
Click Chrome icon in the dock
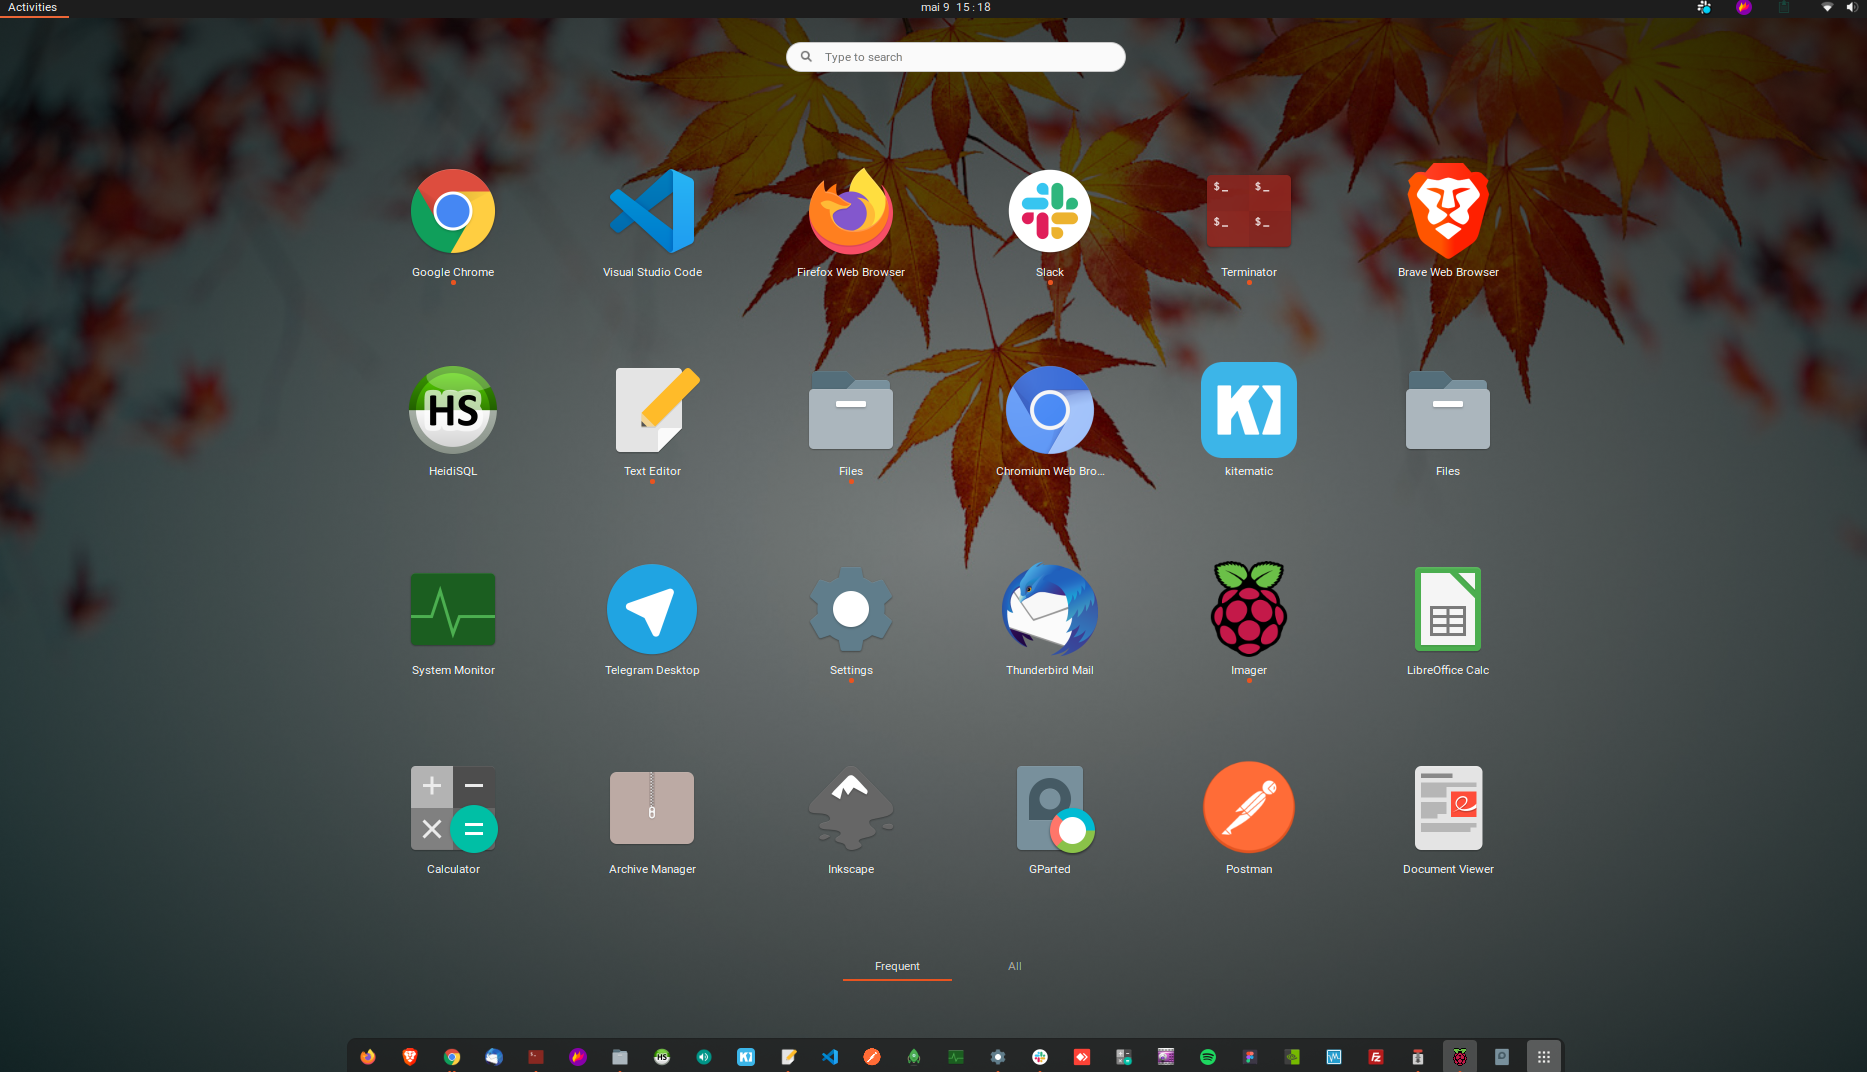(x=452, y=1057)
